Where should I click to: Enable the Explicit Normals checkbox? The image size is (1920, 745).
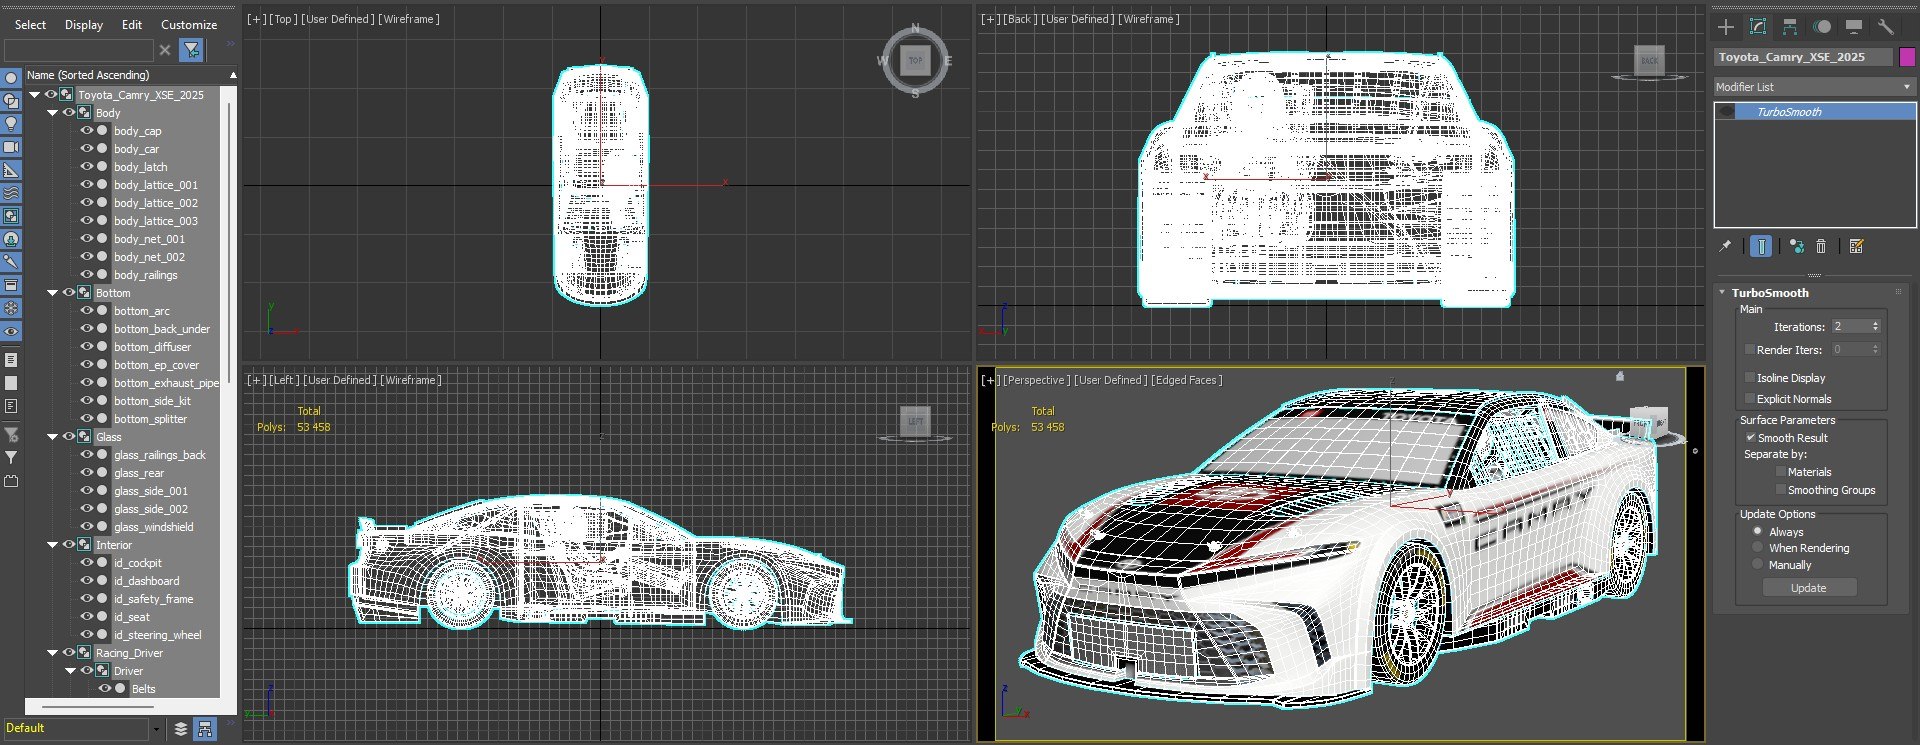click(x=1750, y=399)
